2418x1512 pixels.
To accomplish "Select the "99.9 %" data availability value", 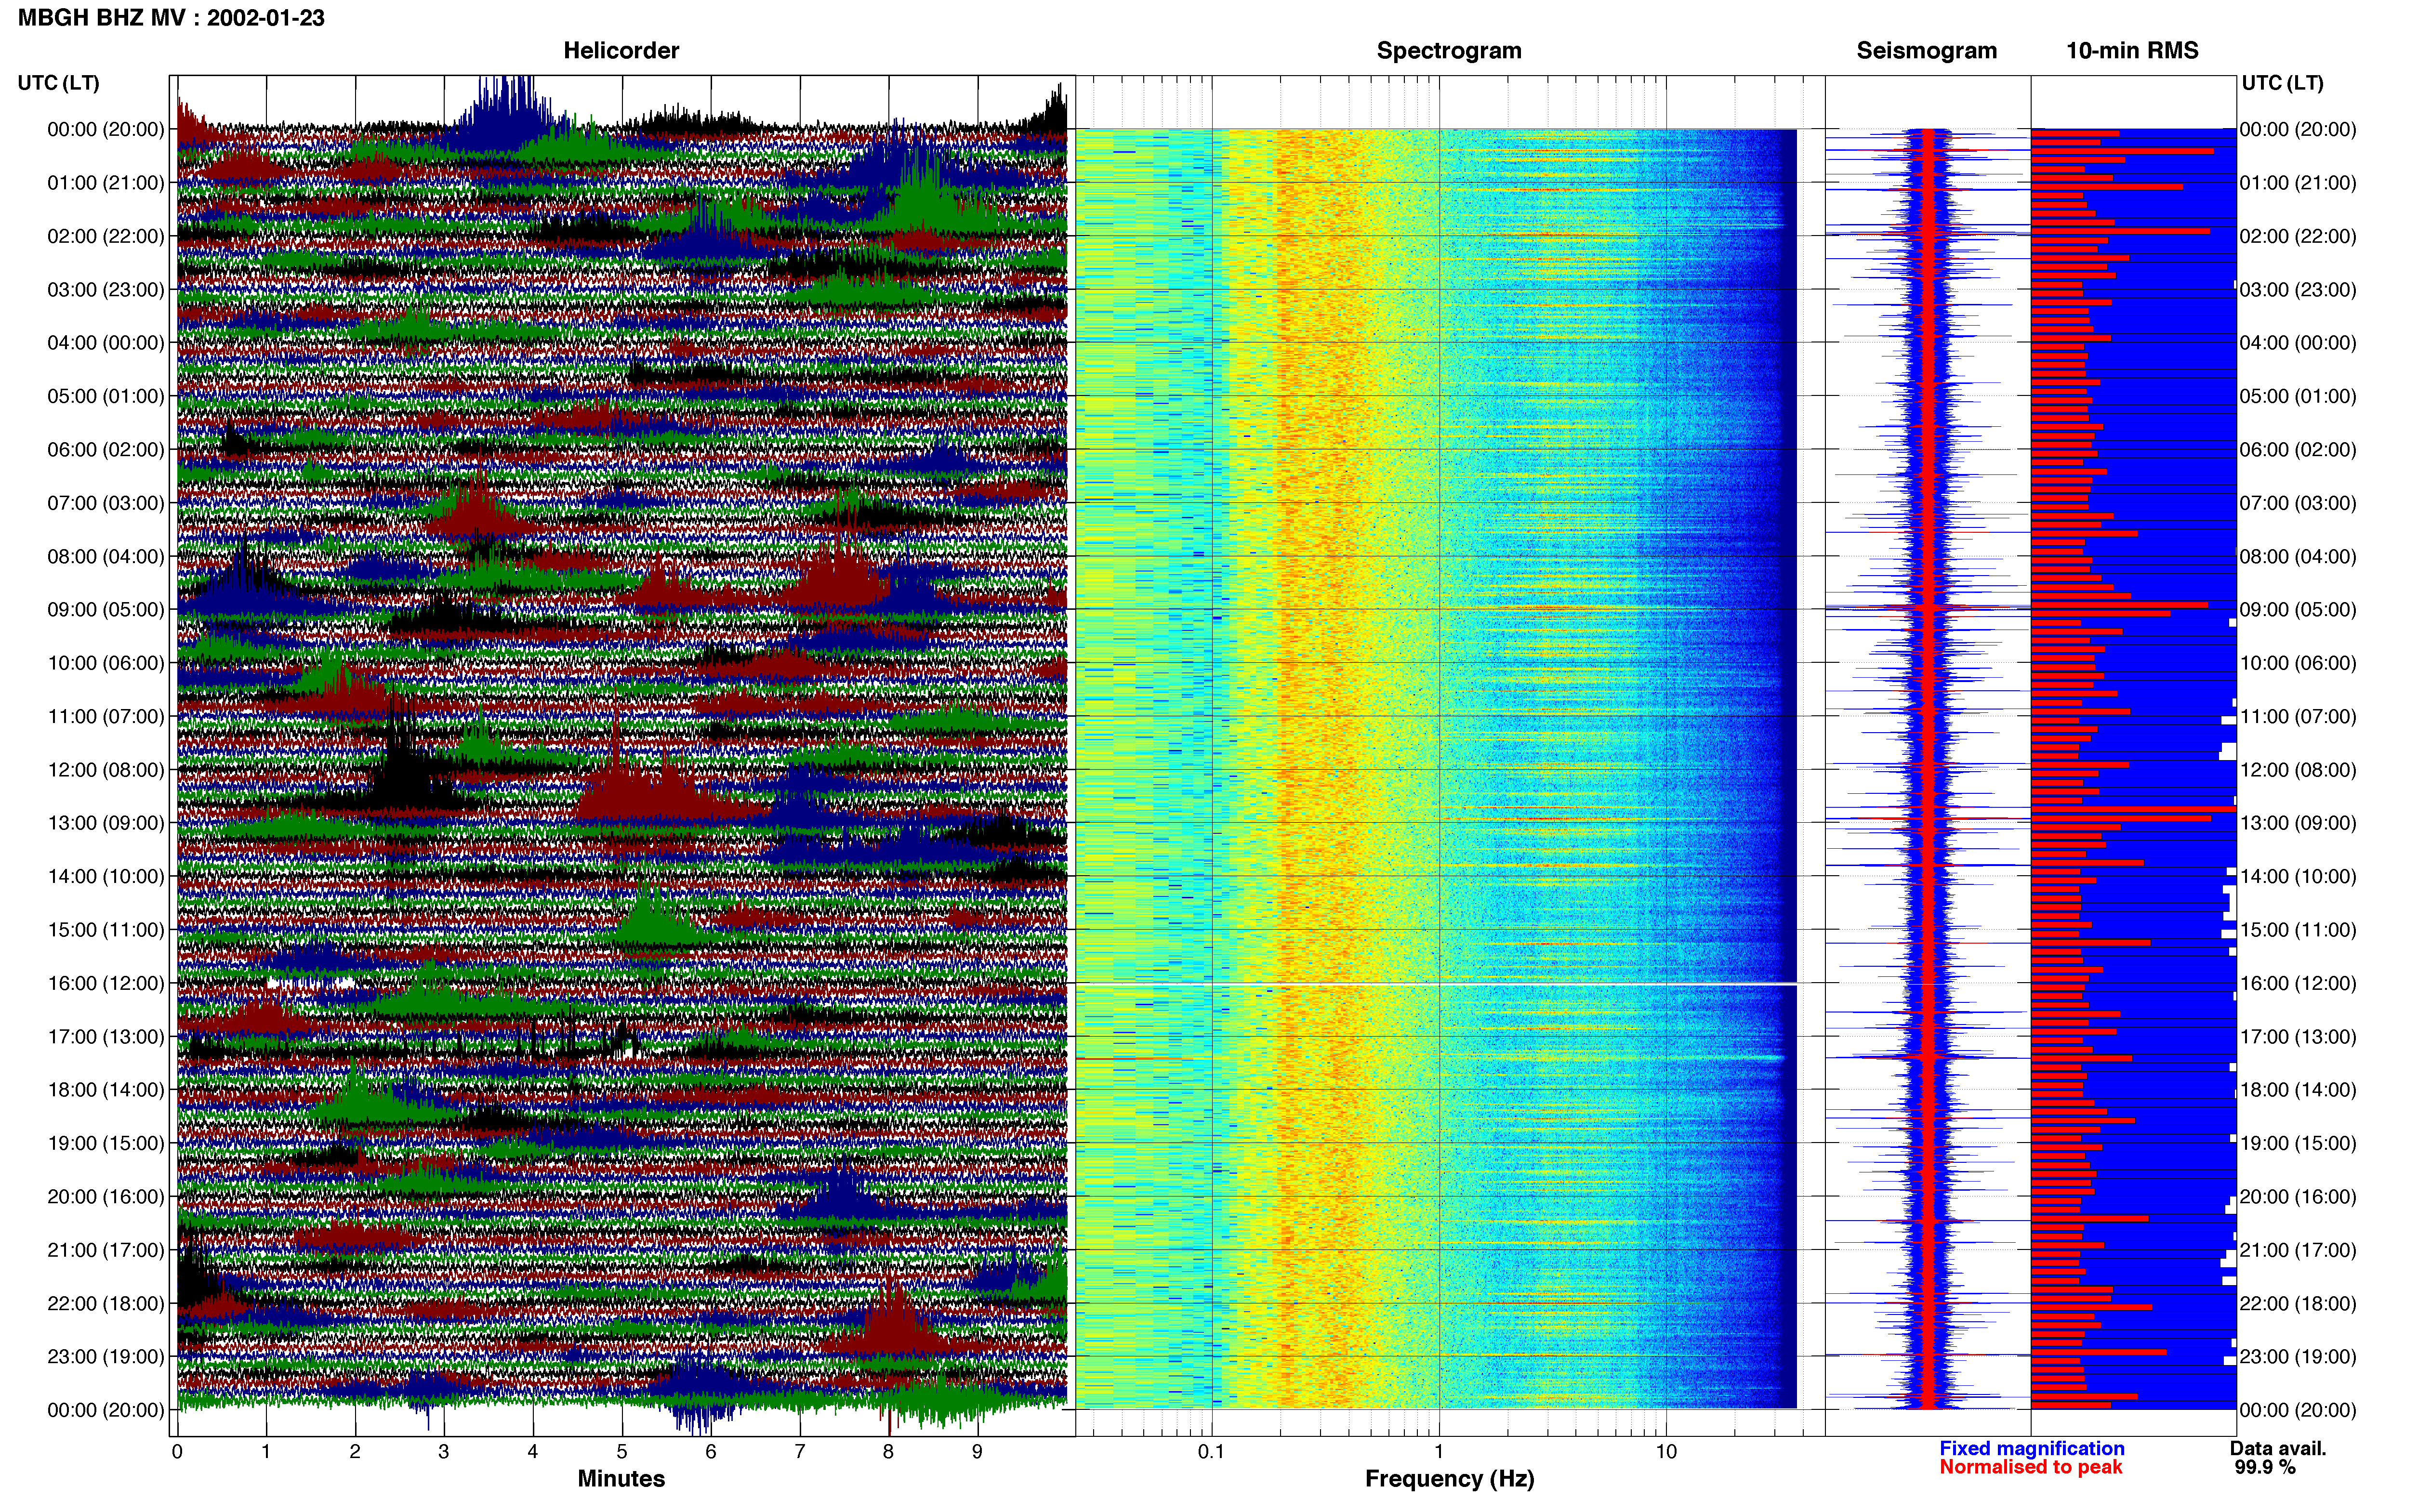I will pyautogui.click(x=2265, y=1467).
